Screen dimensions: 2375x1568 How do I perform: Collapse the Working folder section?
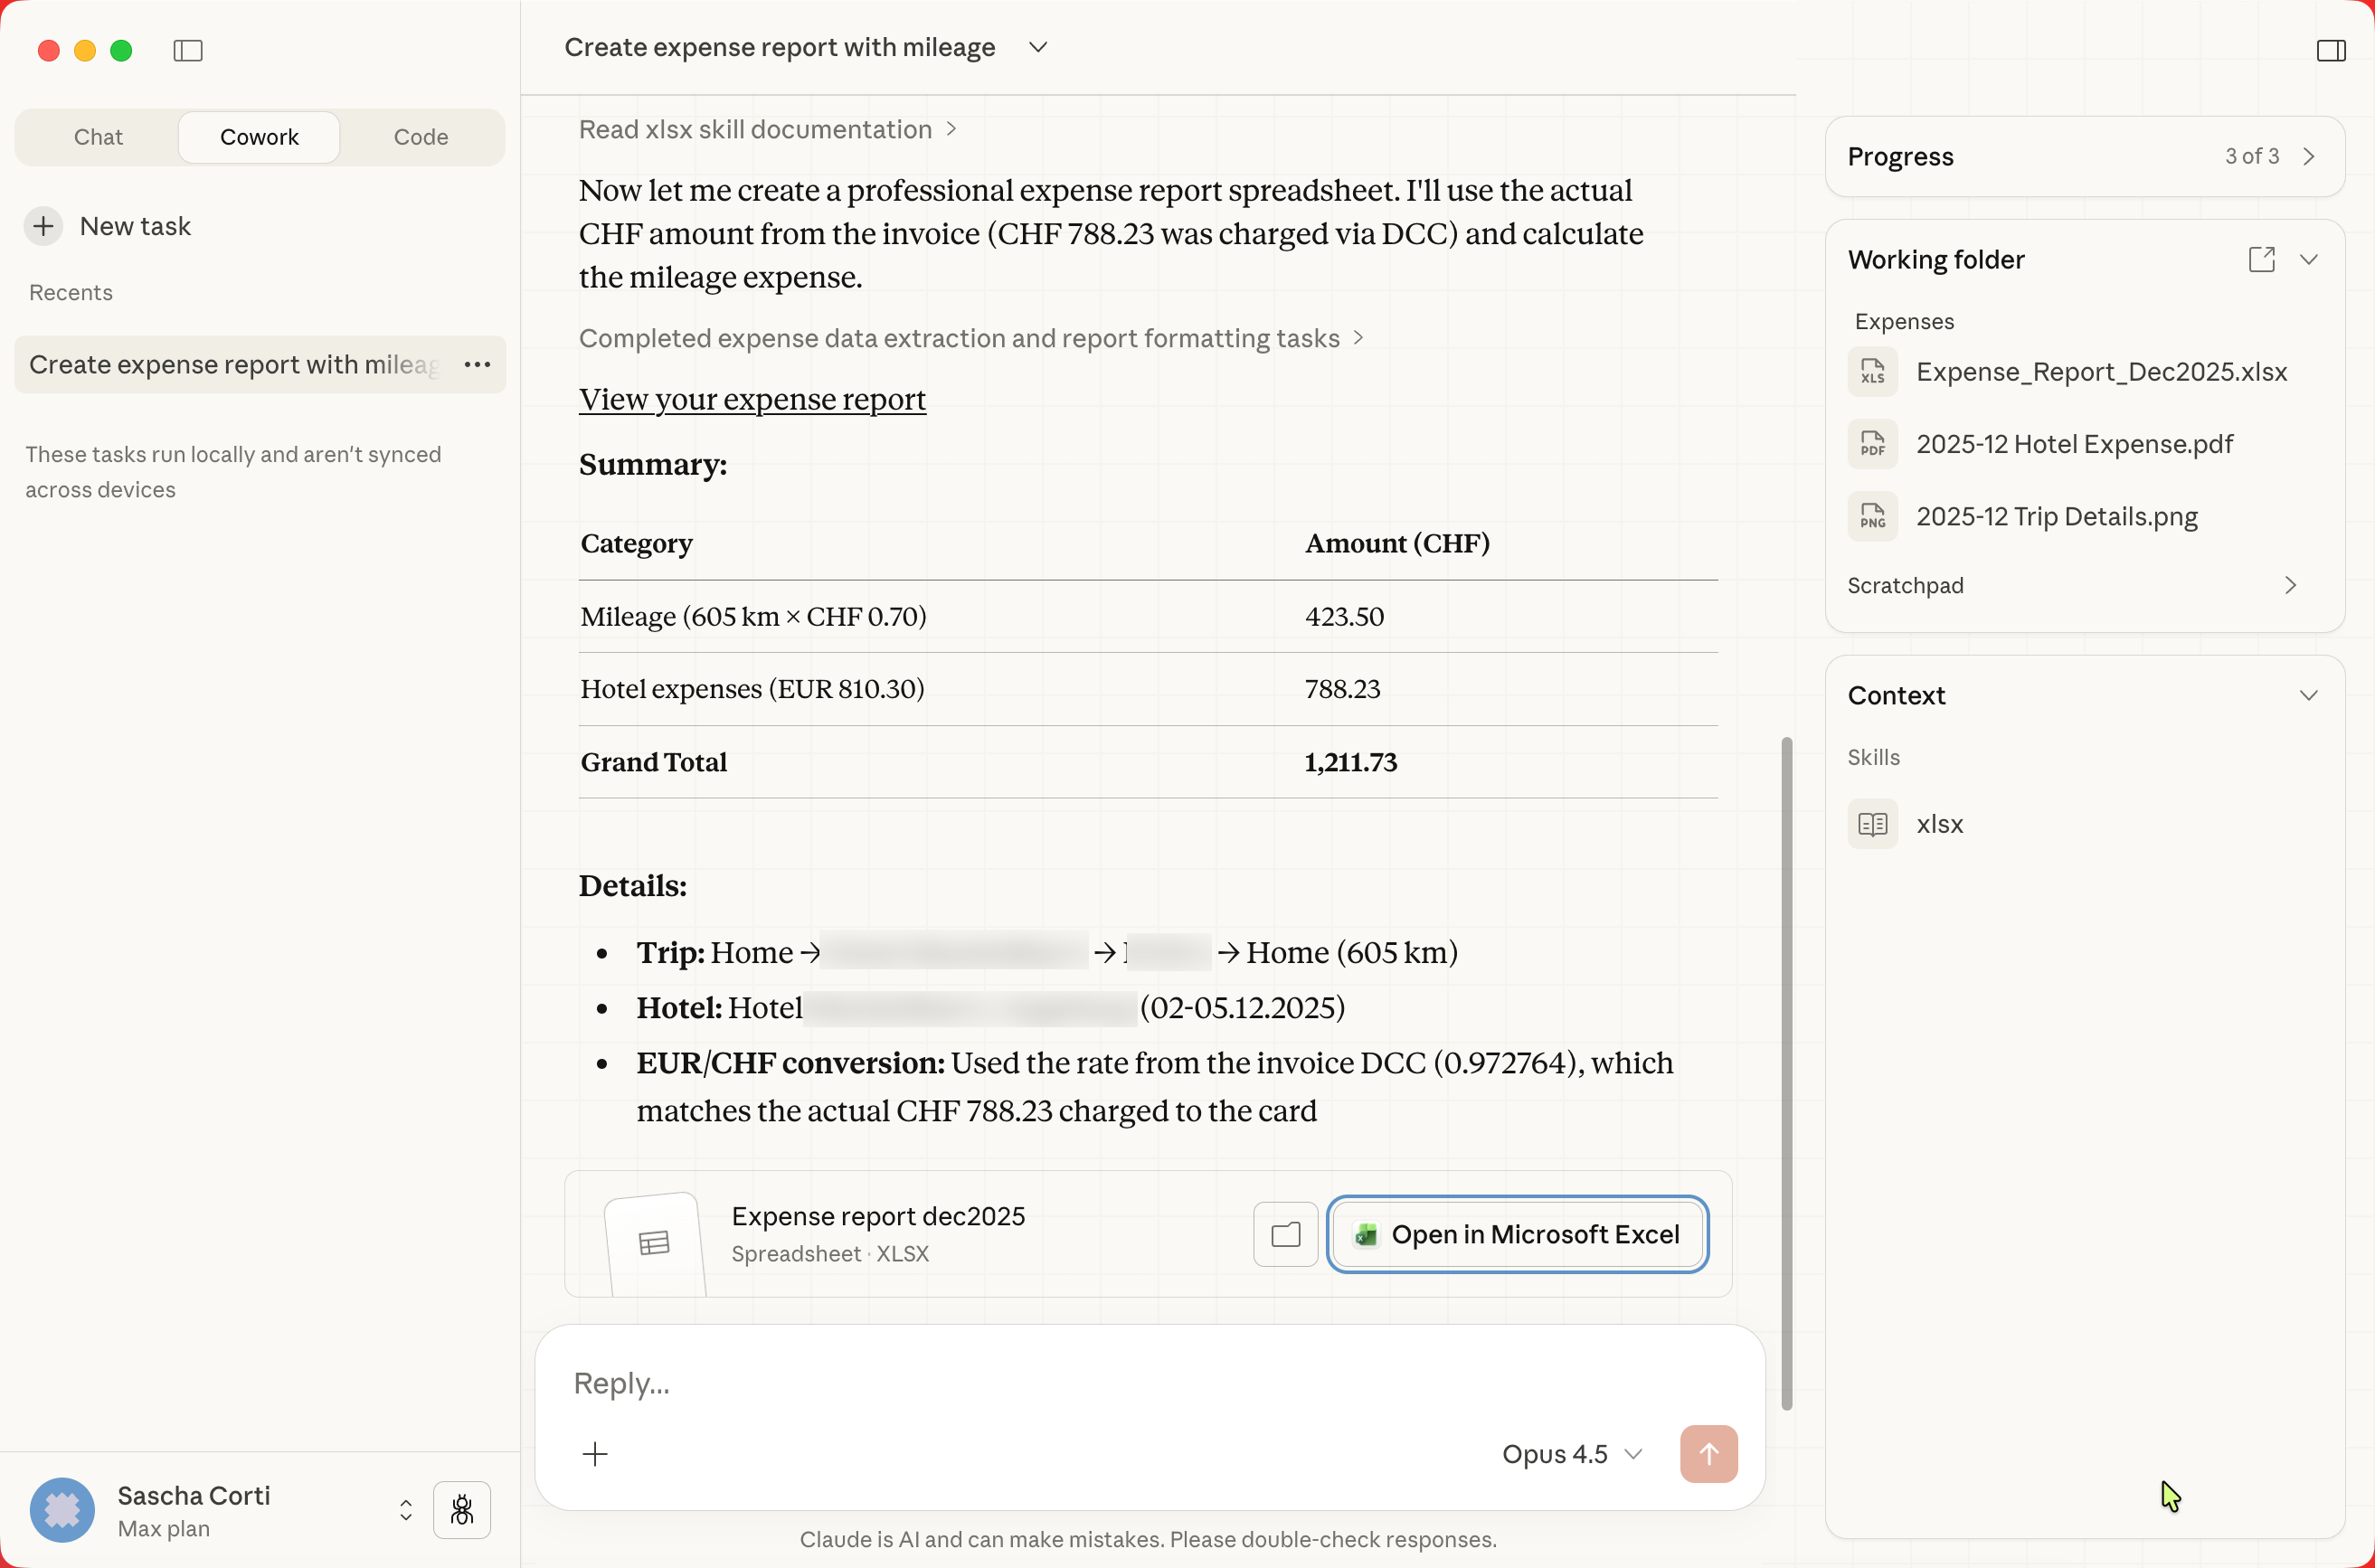[2310, 259]
